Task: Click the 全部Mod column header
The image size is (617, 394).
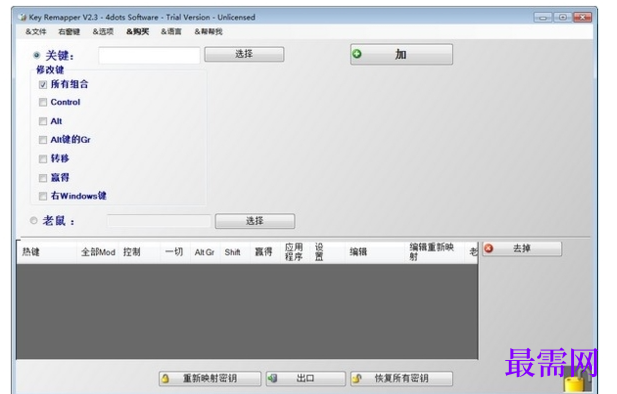Action: tap(98, 252)
